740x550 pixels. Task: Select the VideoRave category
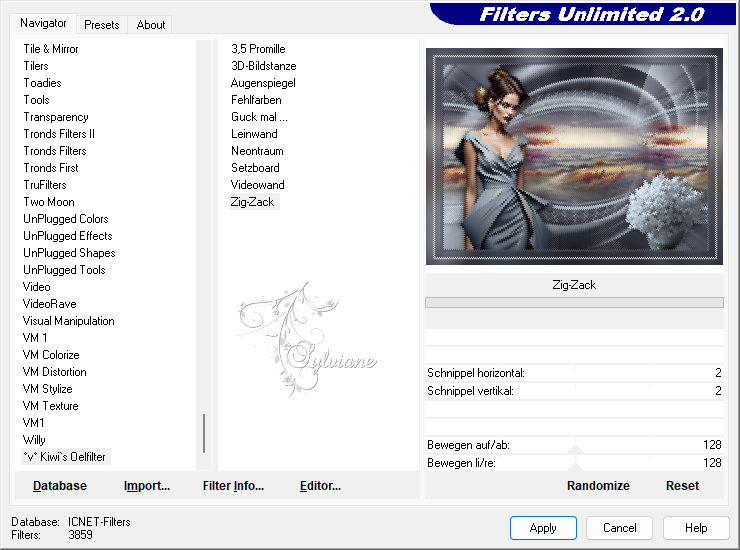point(50,304)
